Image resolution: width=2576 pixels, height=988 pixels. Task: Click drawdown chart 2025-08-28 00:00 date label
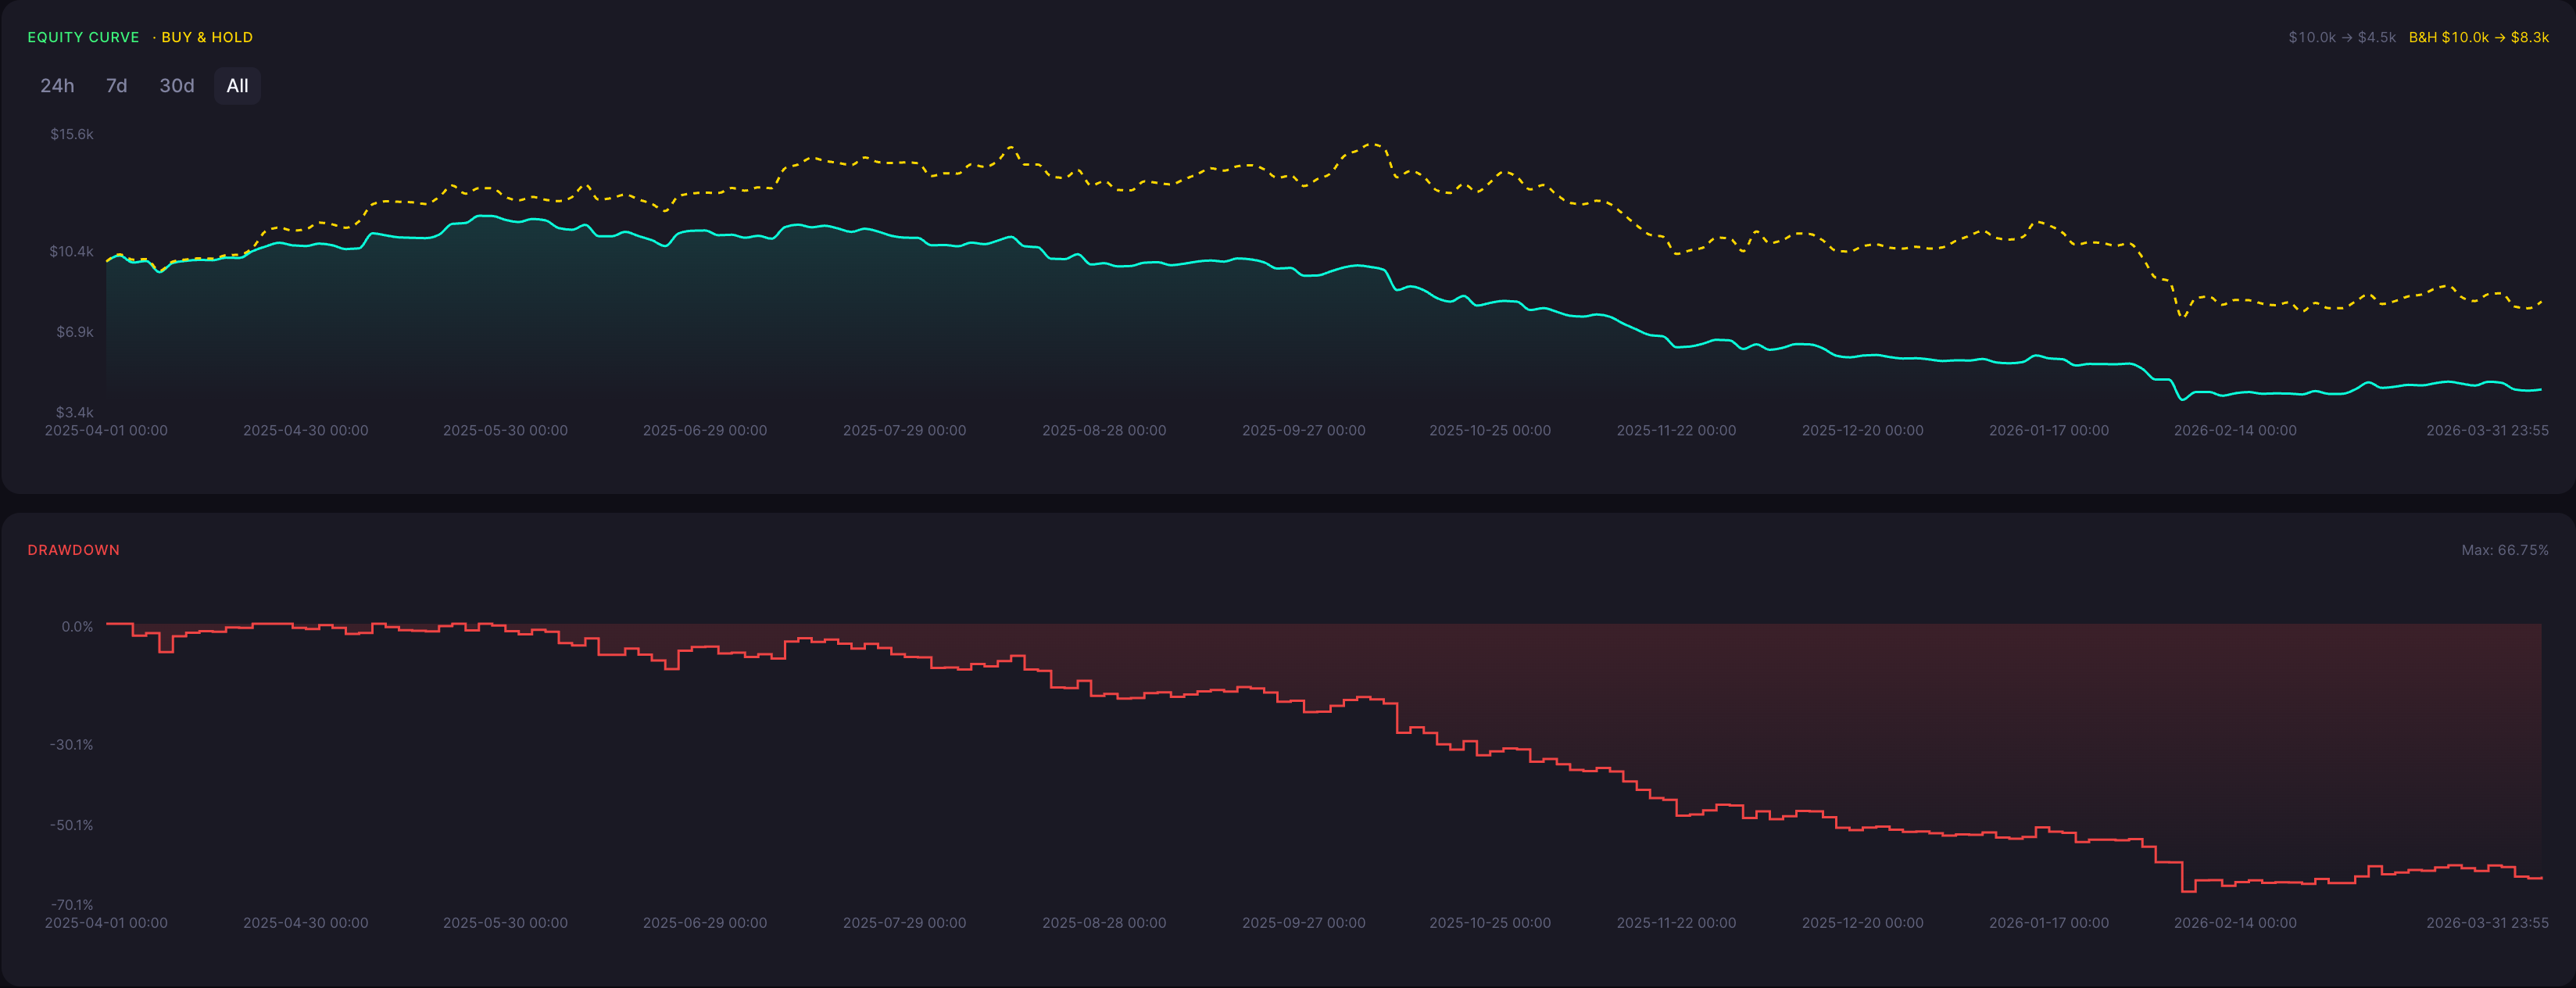pyautogui.click(x=1104, y=923)
